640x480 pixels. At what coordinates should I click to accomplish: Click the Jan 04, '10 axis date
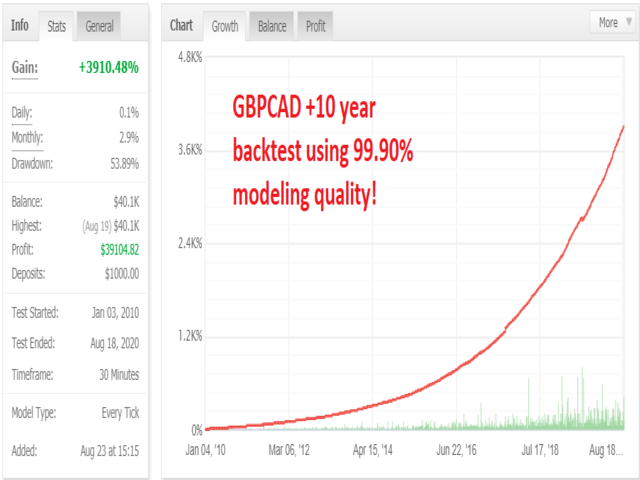[205, 450]
